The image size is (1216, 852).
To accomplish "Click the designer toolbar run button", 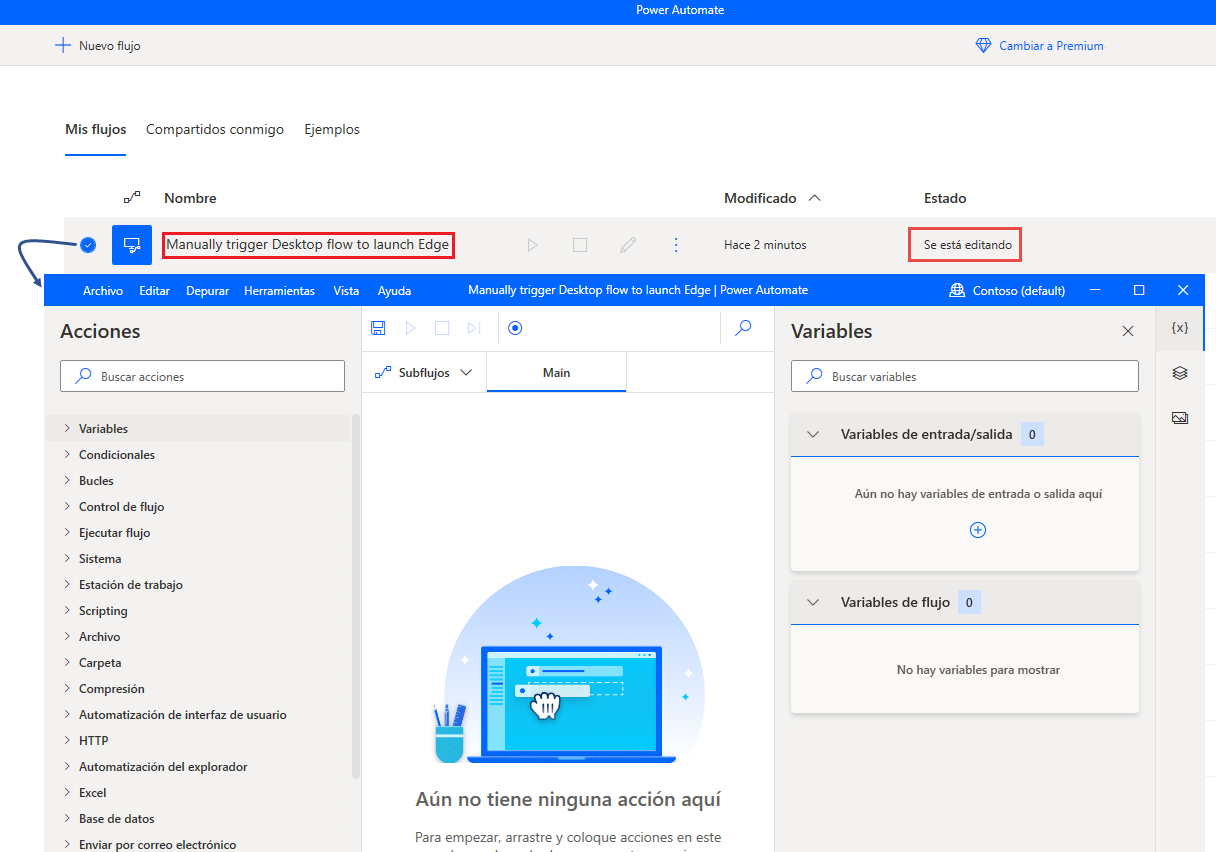I will point(410,328).
